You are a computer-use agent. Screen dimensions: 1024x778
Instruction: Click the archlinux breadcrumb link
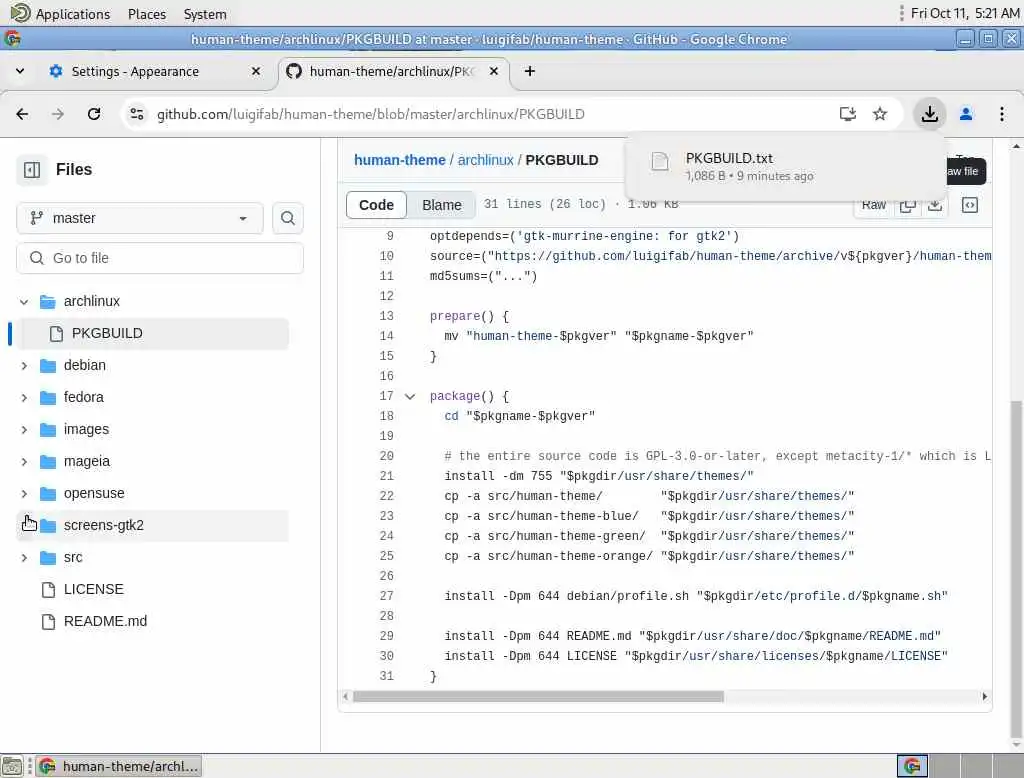tap(485, 160)
